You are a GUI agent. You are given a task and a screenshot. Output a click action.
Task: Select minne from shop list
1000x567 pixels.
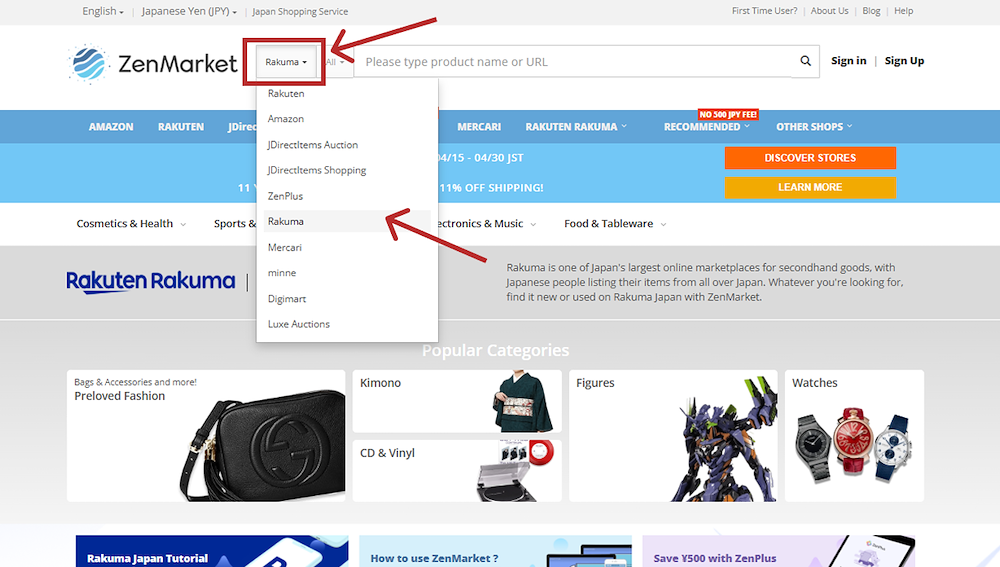coord(347,273)
